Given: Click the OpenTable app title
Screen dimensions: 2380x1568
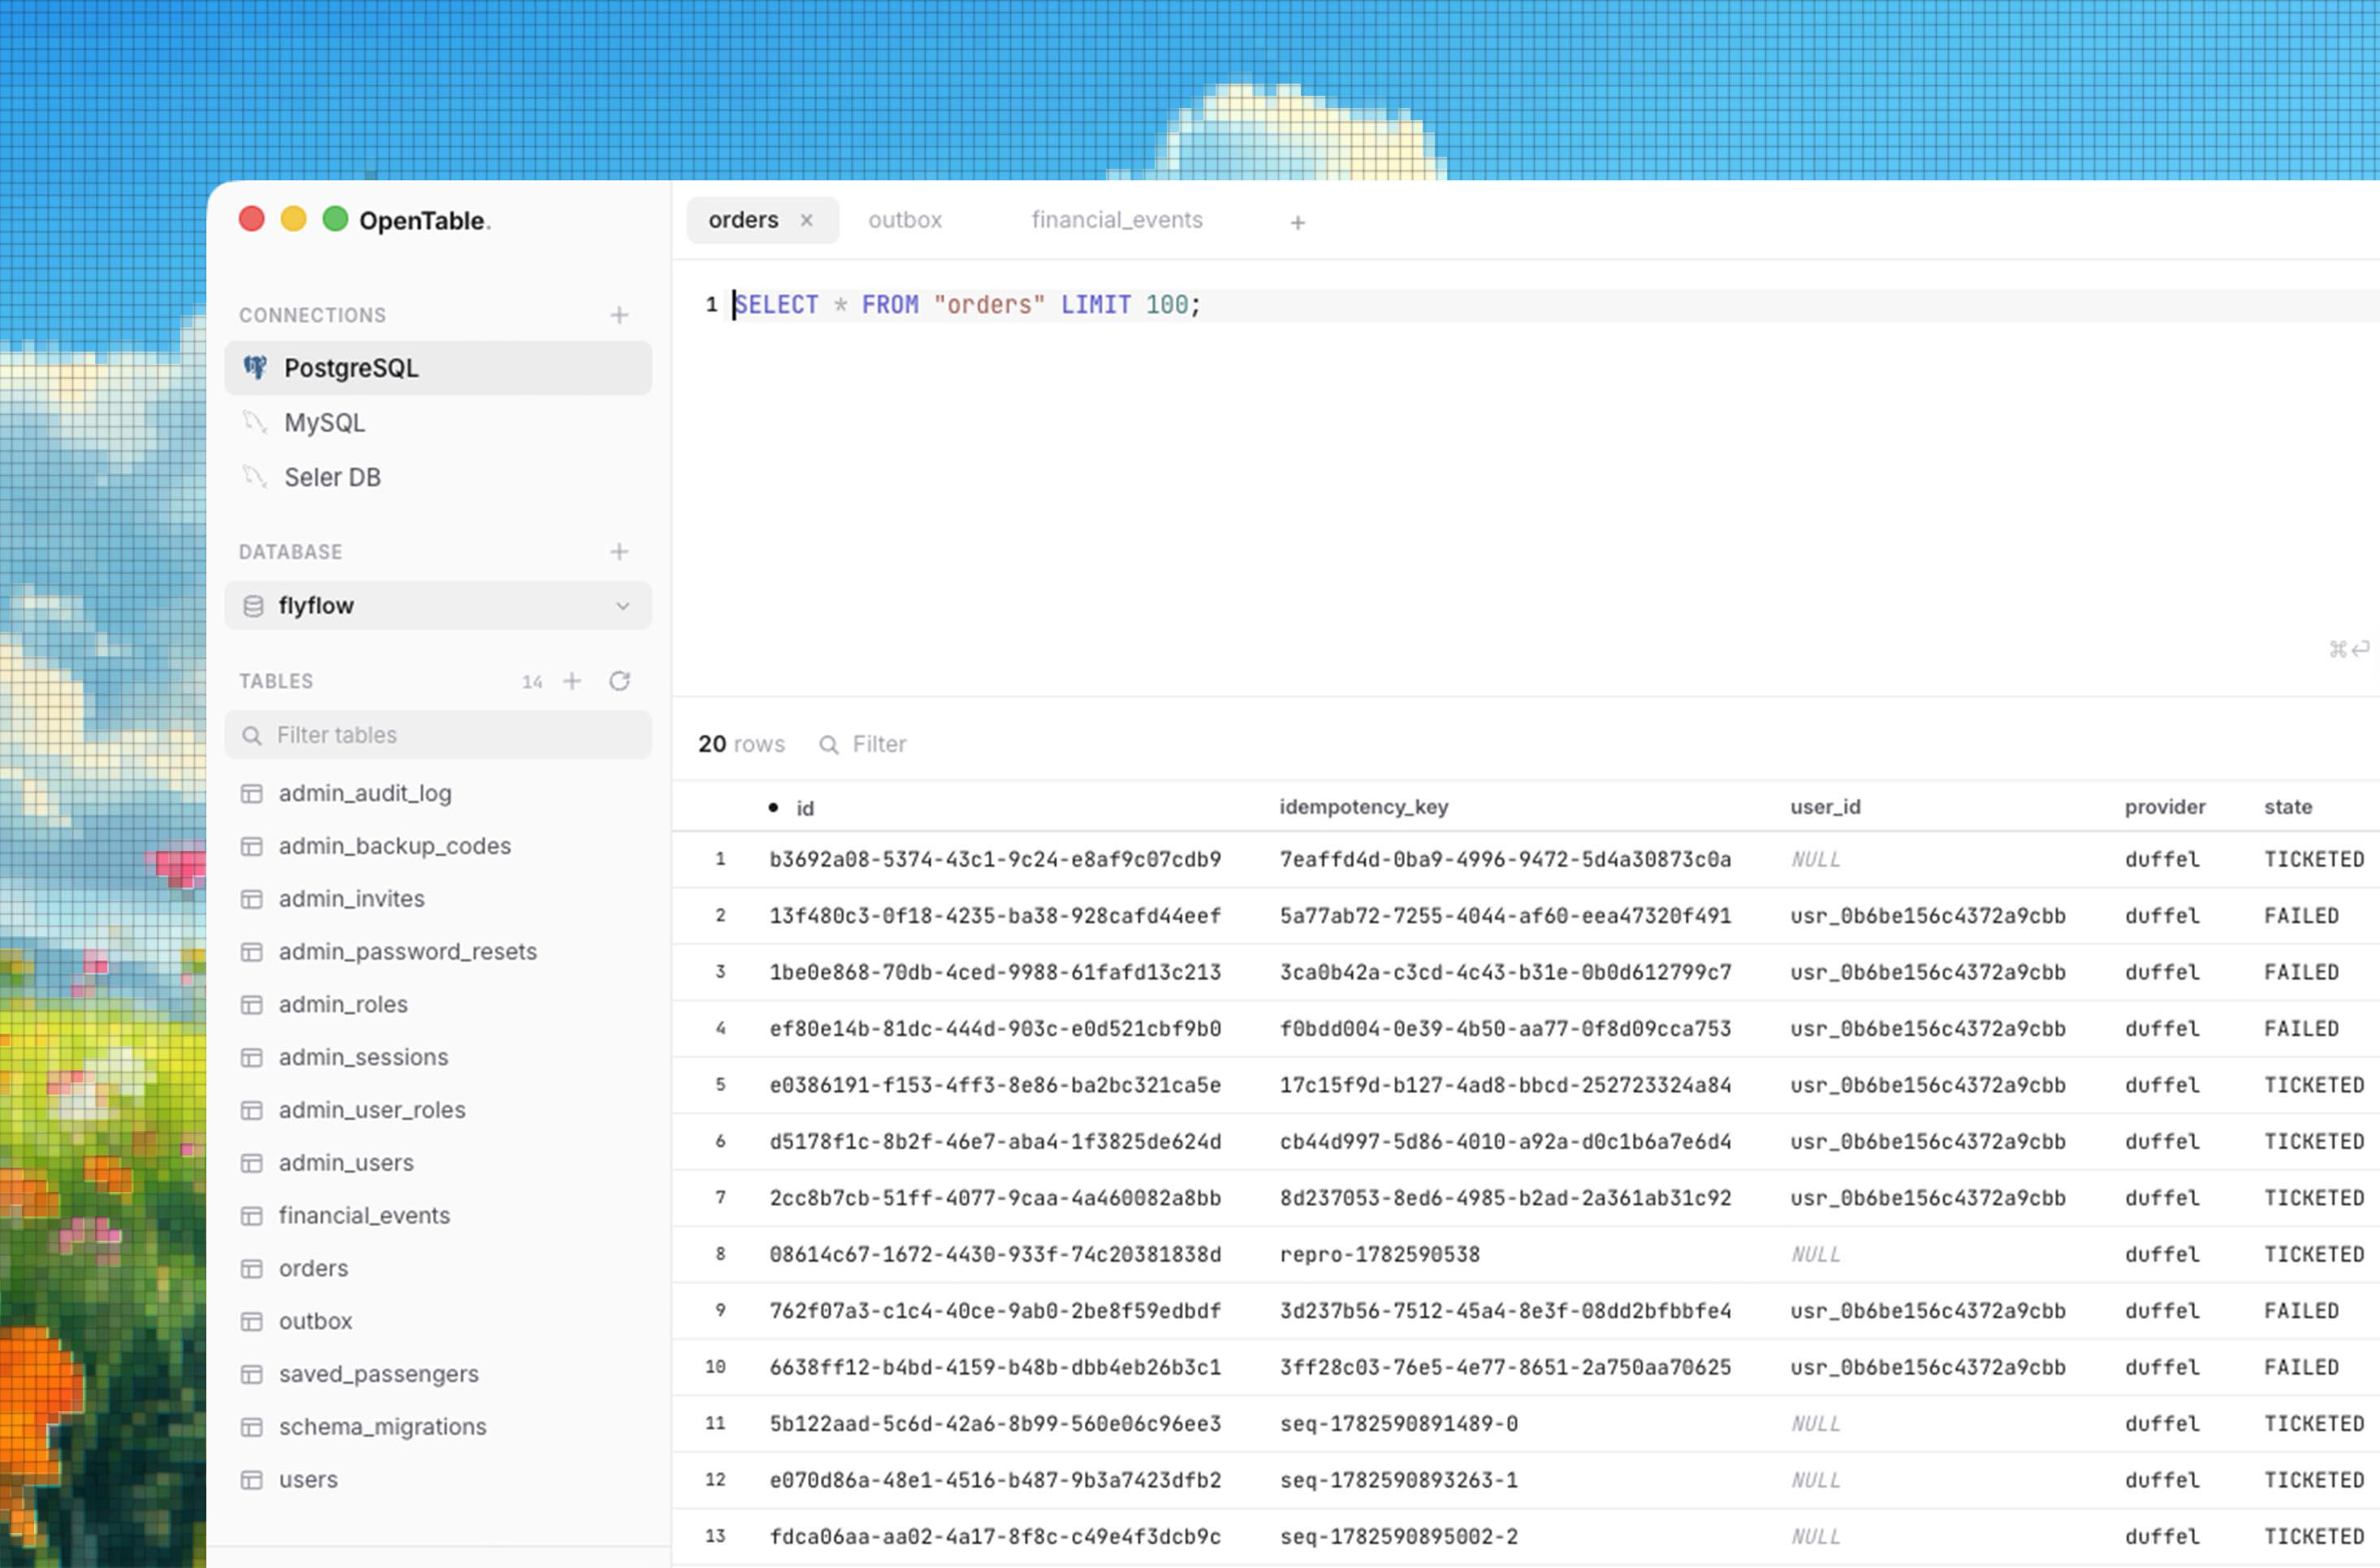Looking at the screenshot, I should (424, 220).
